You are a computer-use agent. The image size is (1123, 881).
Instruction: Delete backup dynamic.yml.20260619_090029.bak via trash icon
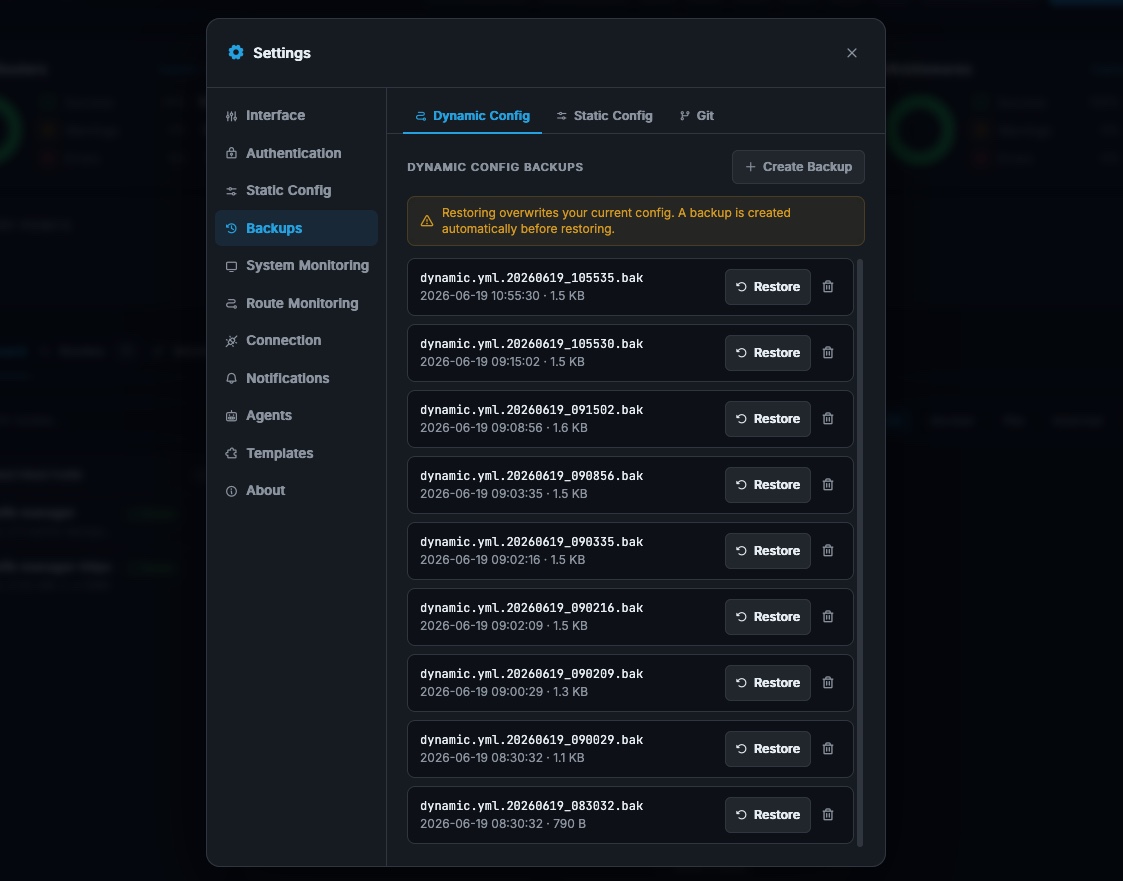tap(827, 748)
